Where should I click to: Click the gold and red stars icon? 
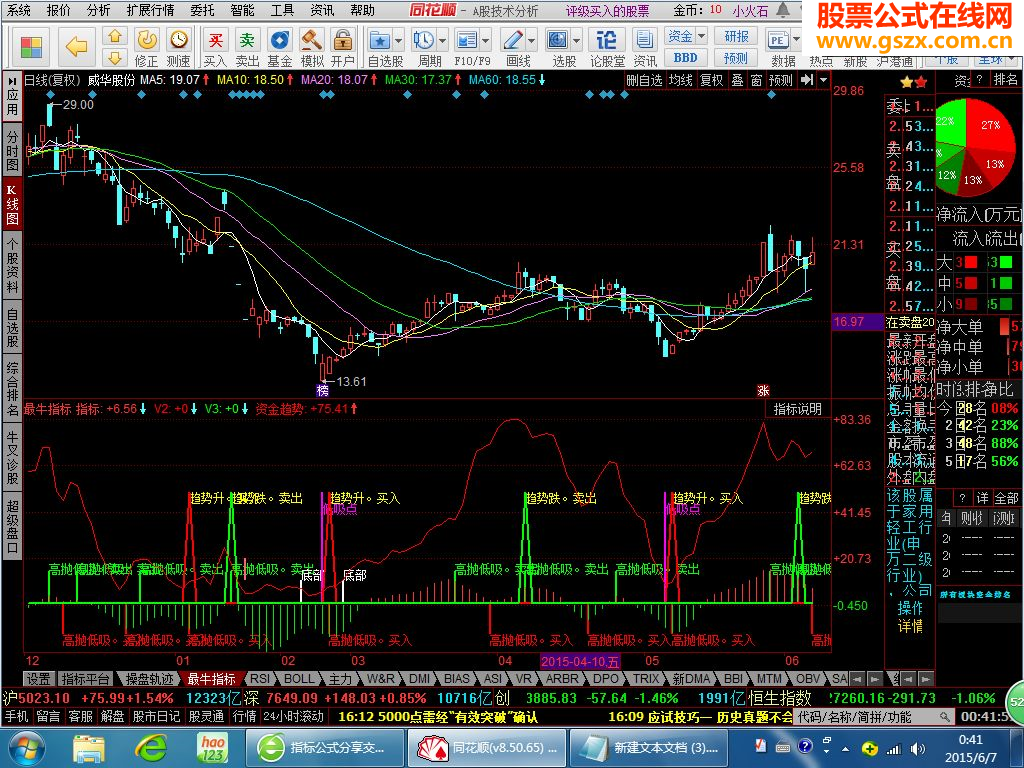(914, 82)
